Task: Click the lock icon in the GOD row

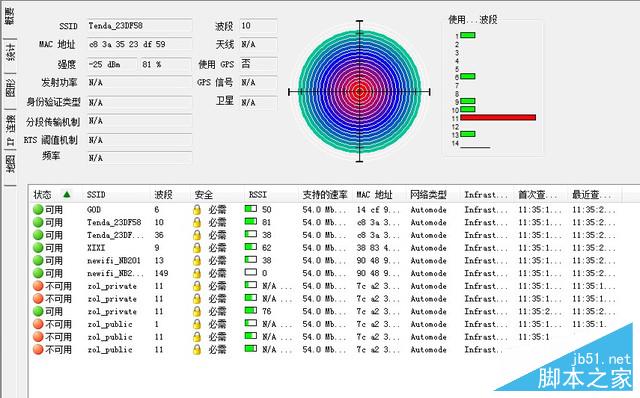Action: click(197, 210)
